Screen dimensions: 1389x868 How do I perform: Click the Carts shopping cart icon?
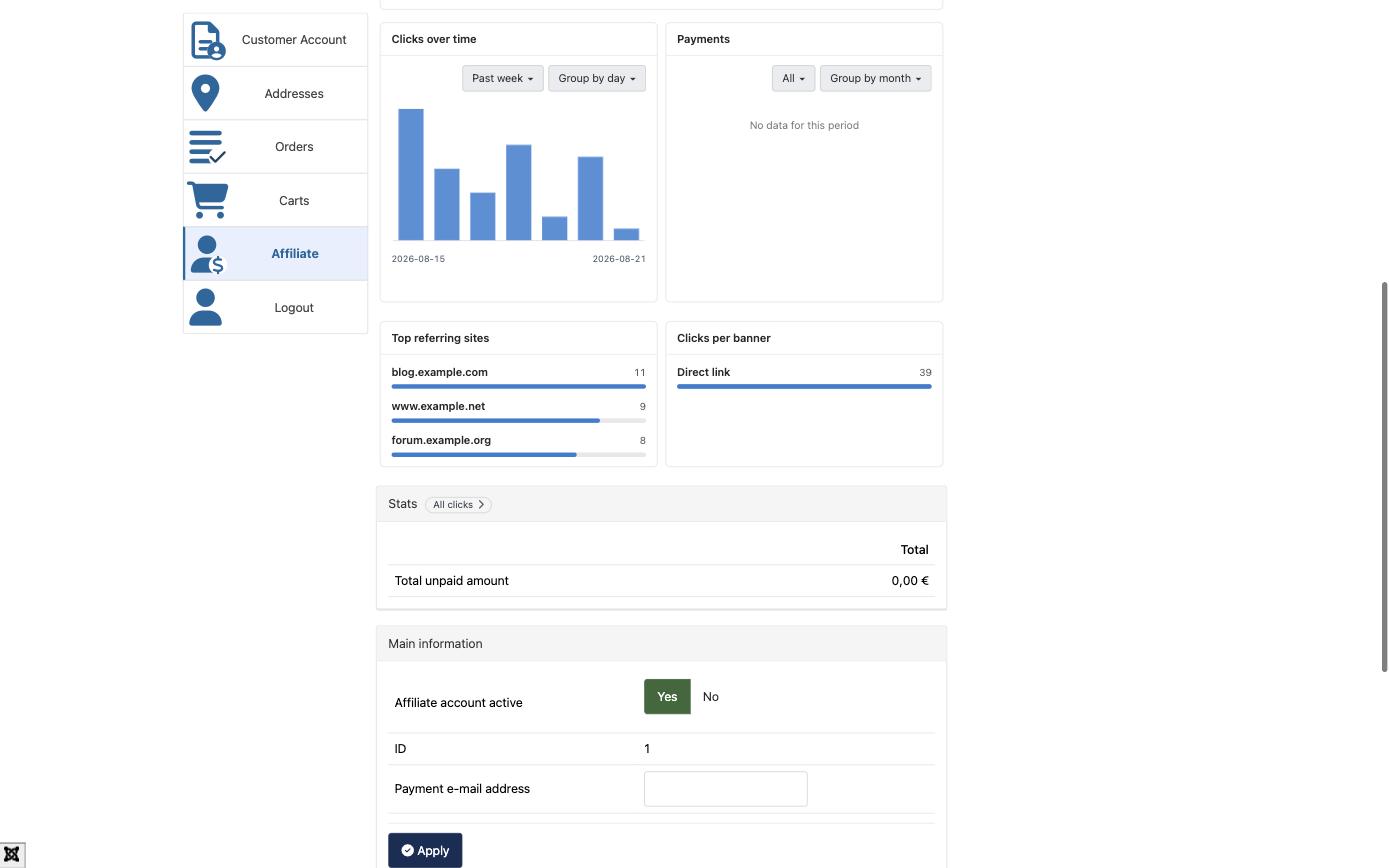(x=207, y=200)
